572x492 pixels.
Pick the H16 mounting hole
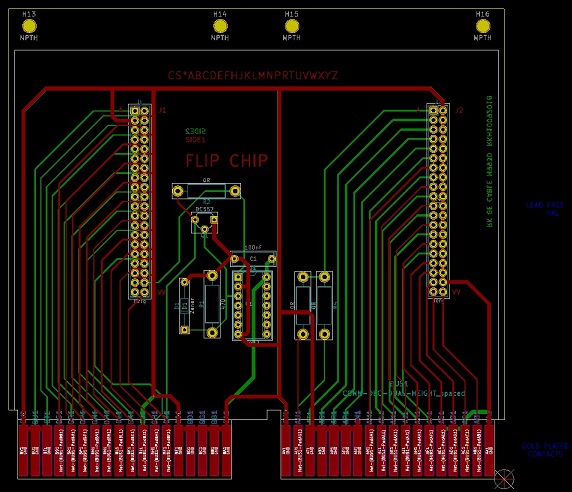coord(483,26)
